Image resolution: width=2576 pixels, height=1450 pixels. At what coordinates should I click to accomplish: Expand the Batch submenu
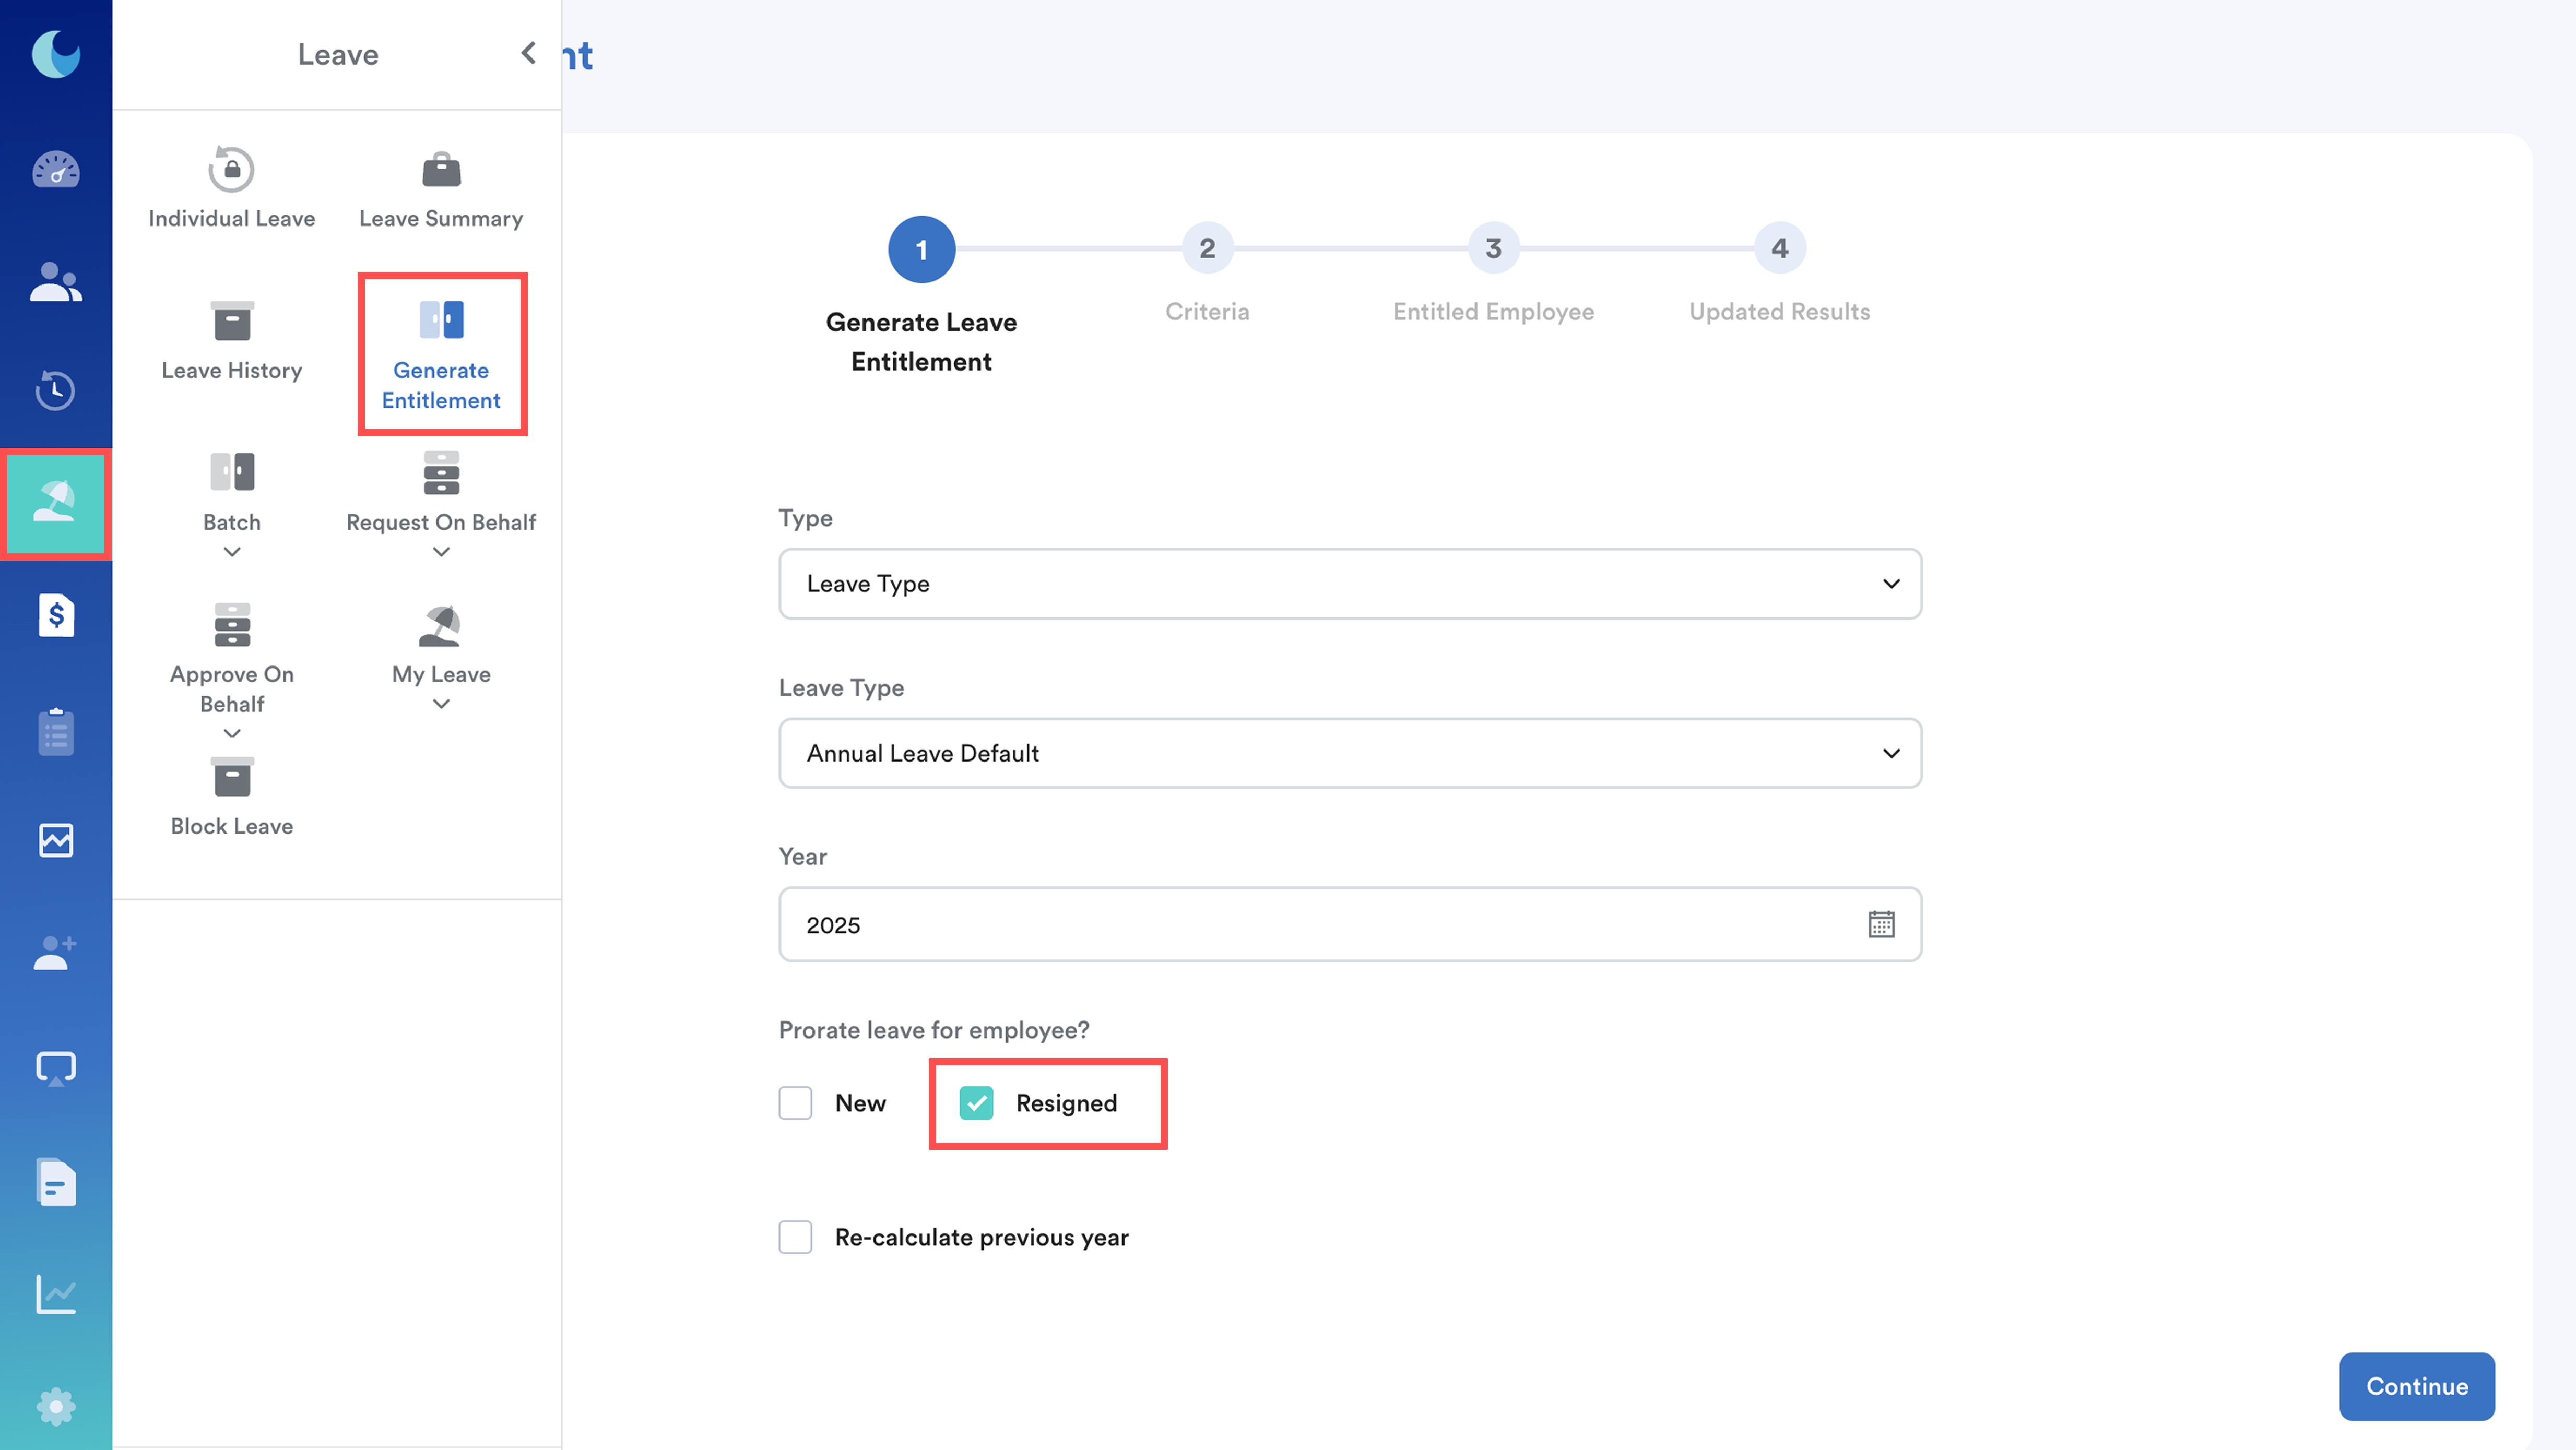tap(231, 552)
